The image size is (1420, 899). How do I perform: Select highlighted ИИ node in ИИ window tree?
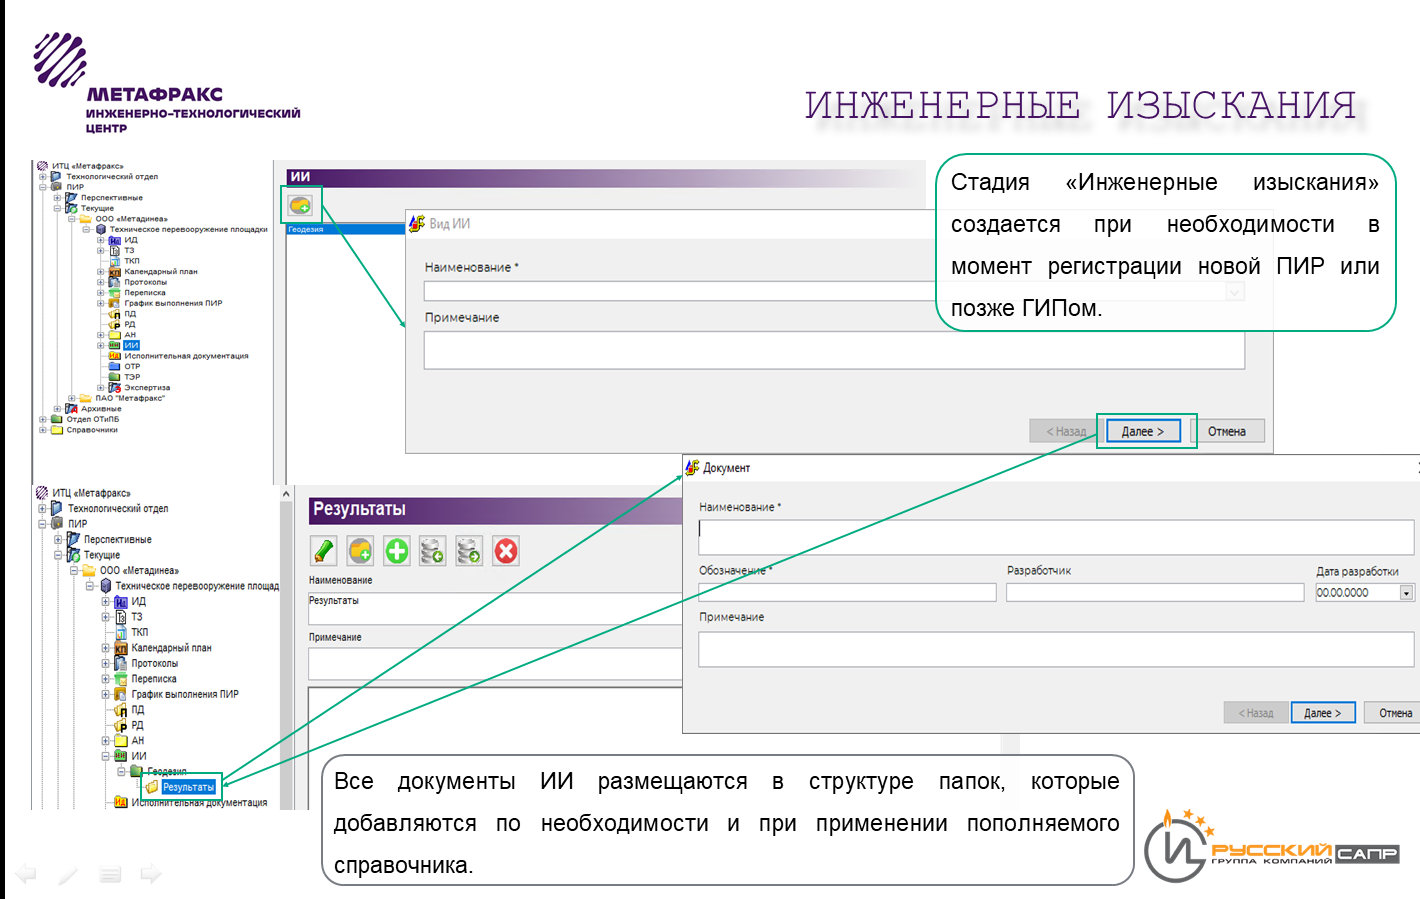[131, 346]
